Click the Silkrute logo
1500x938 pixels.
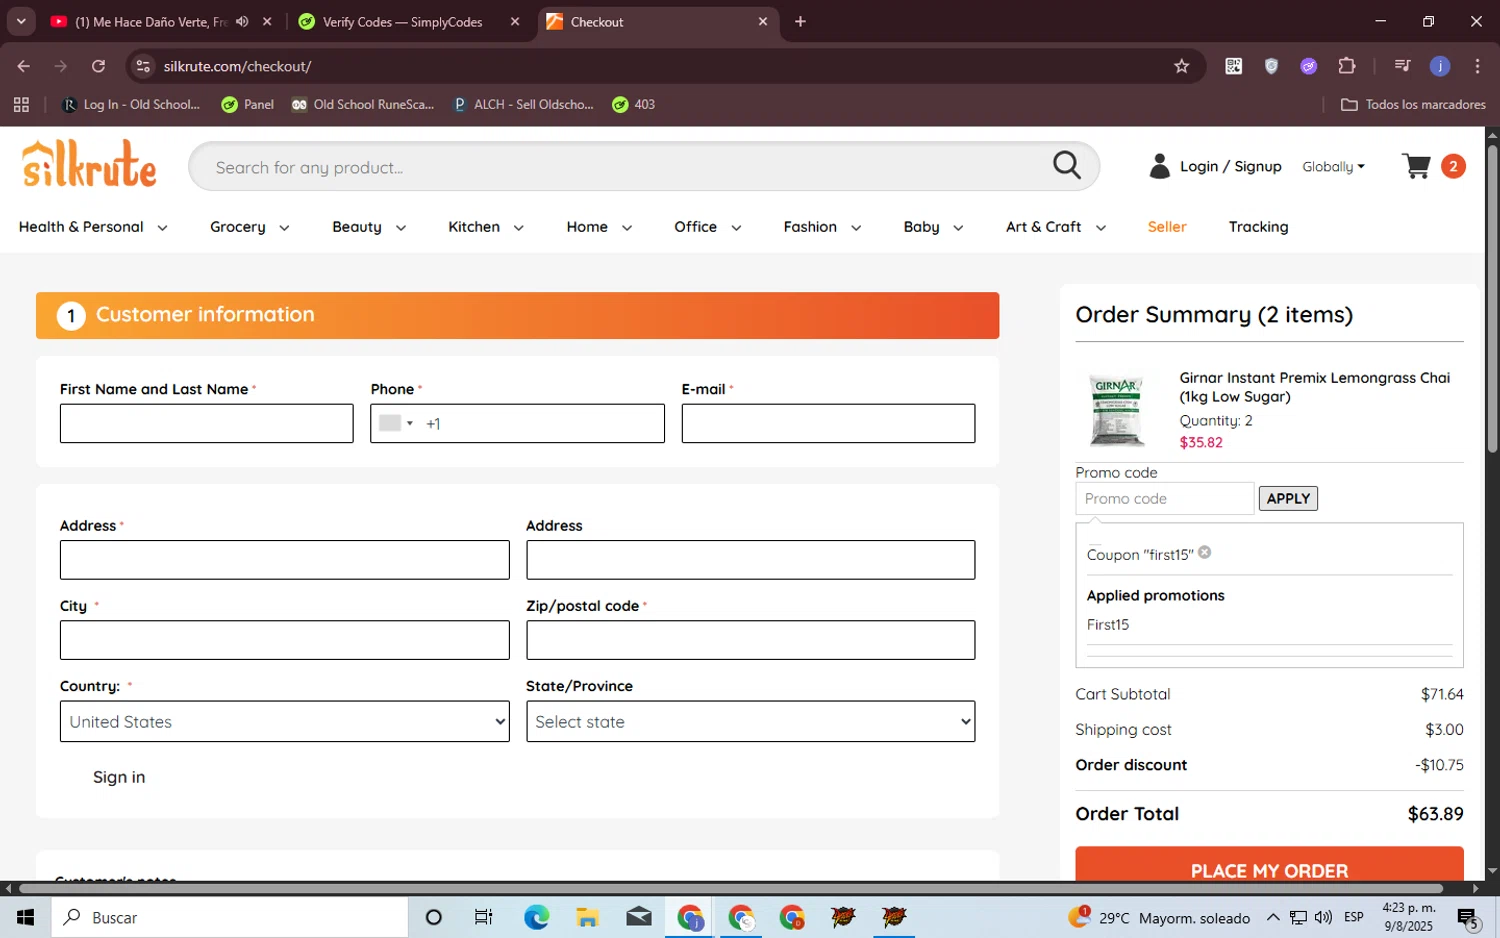(x=89, y=164)
